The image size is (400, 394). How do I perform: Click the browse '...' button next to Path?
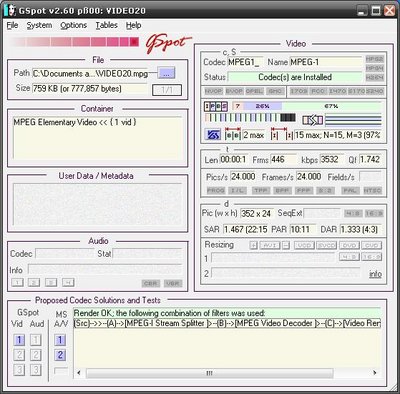166,73
